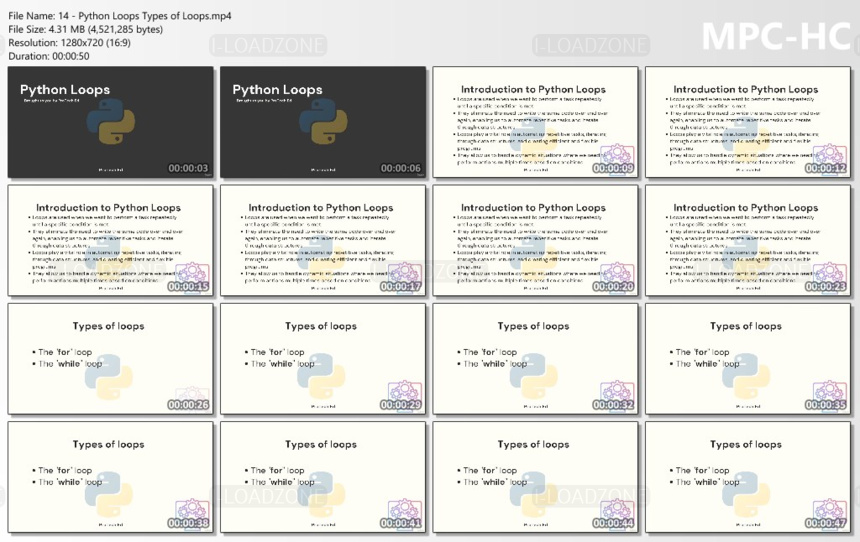
Task: Click the Python logo in the 00:00:06 frame
Action: click(x=323, y=121)
